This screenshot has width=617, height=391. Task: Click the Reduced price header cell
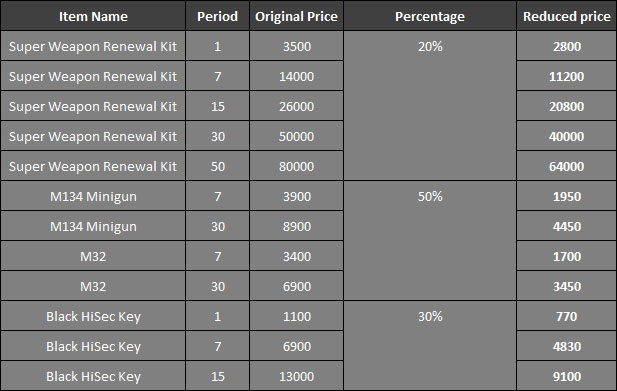click(x=566, y=16)
